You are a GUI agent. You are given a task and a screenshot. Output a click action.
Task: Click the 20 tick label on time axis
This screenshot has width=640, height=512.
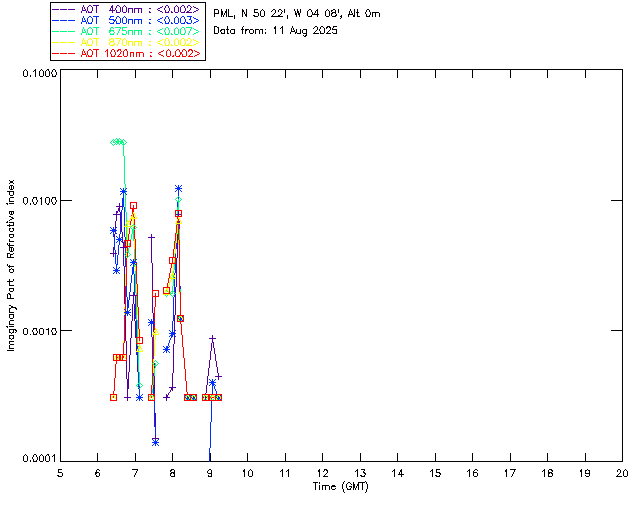[622, 473]
